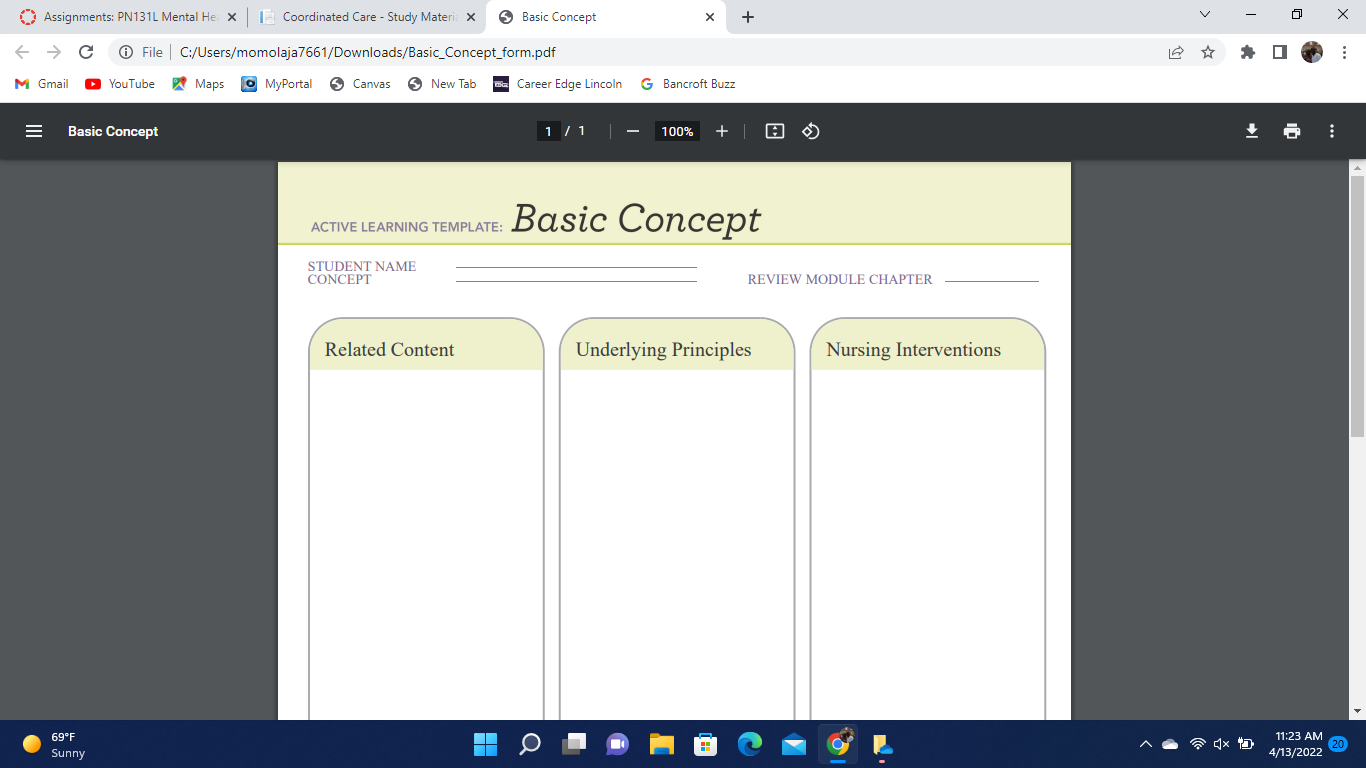Open the PDF download icon
Viewport: 1366px width, 768px height.
click(1251, 131)
